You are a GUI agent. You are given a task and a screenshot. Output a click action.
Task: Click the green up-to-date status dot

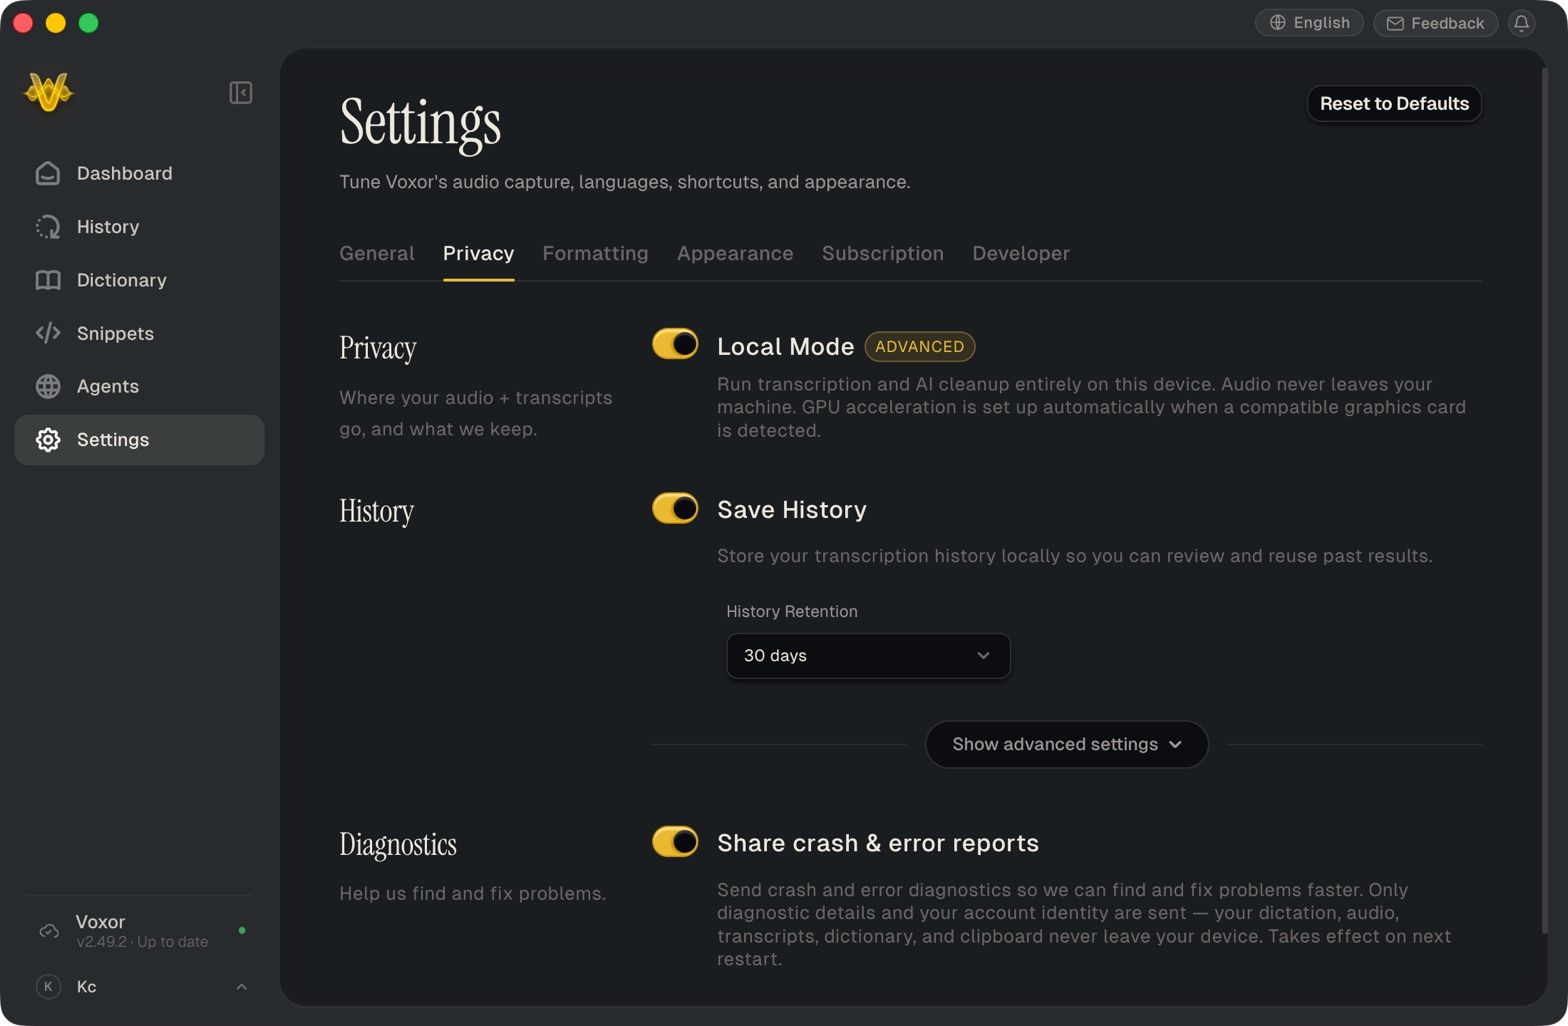tap(242, 931)
